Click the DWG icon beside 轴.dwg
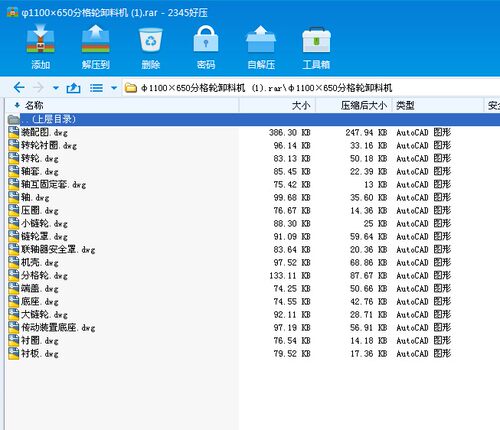The width and height of the screenshot is (500, 430). (14, 198)
